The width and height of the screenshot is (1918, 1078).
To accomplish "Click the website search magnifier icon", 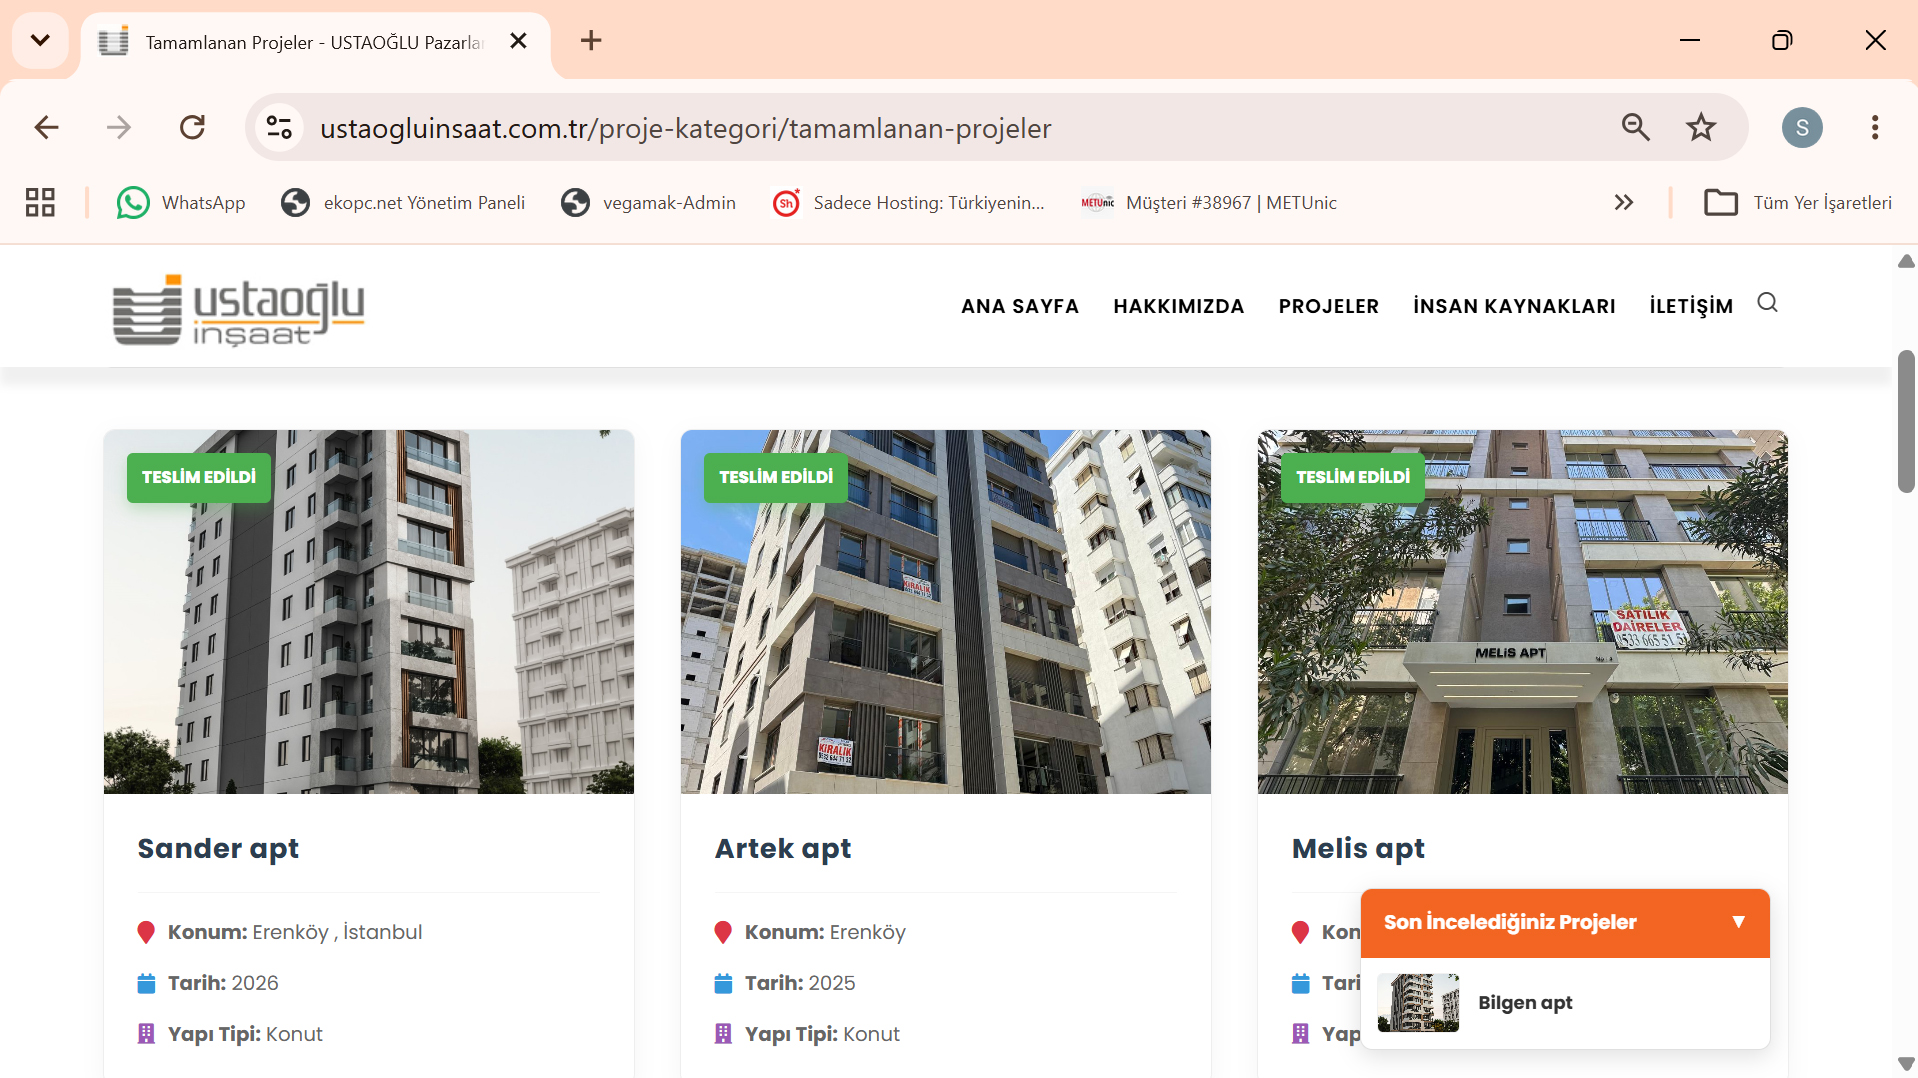I will click(x=1767, y=303).
